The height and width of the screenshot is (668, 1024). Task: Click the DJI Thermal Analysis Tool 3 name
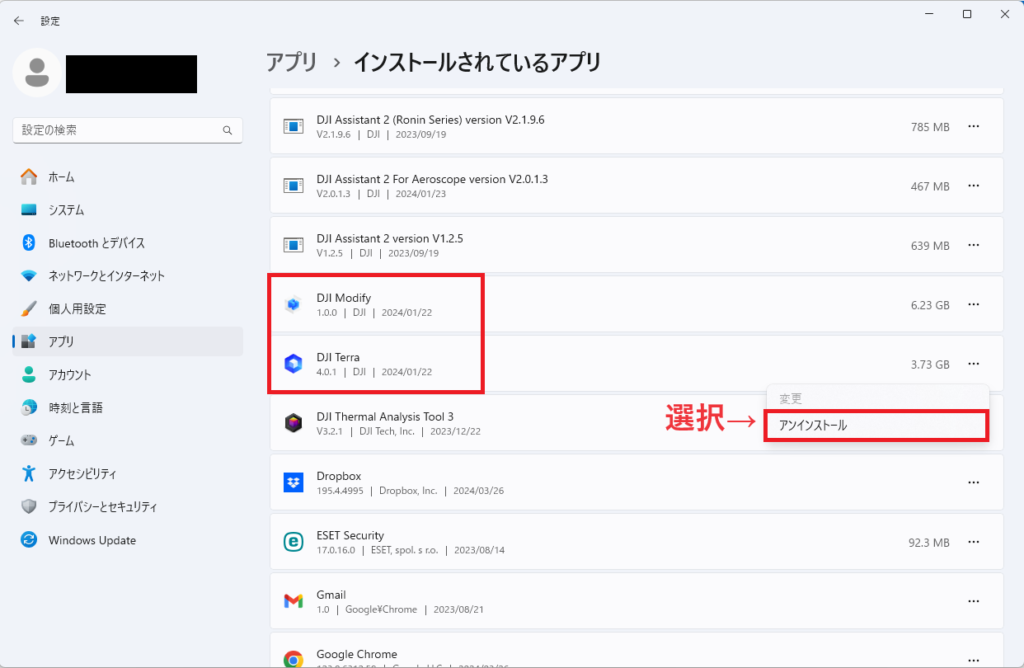point(385,417)
